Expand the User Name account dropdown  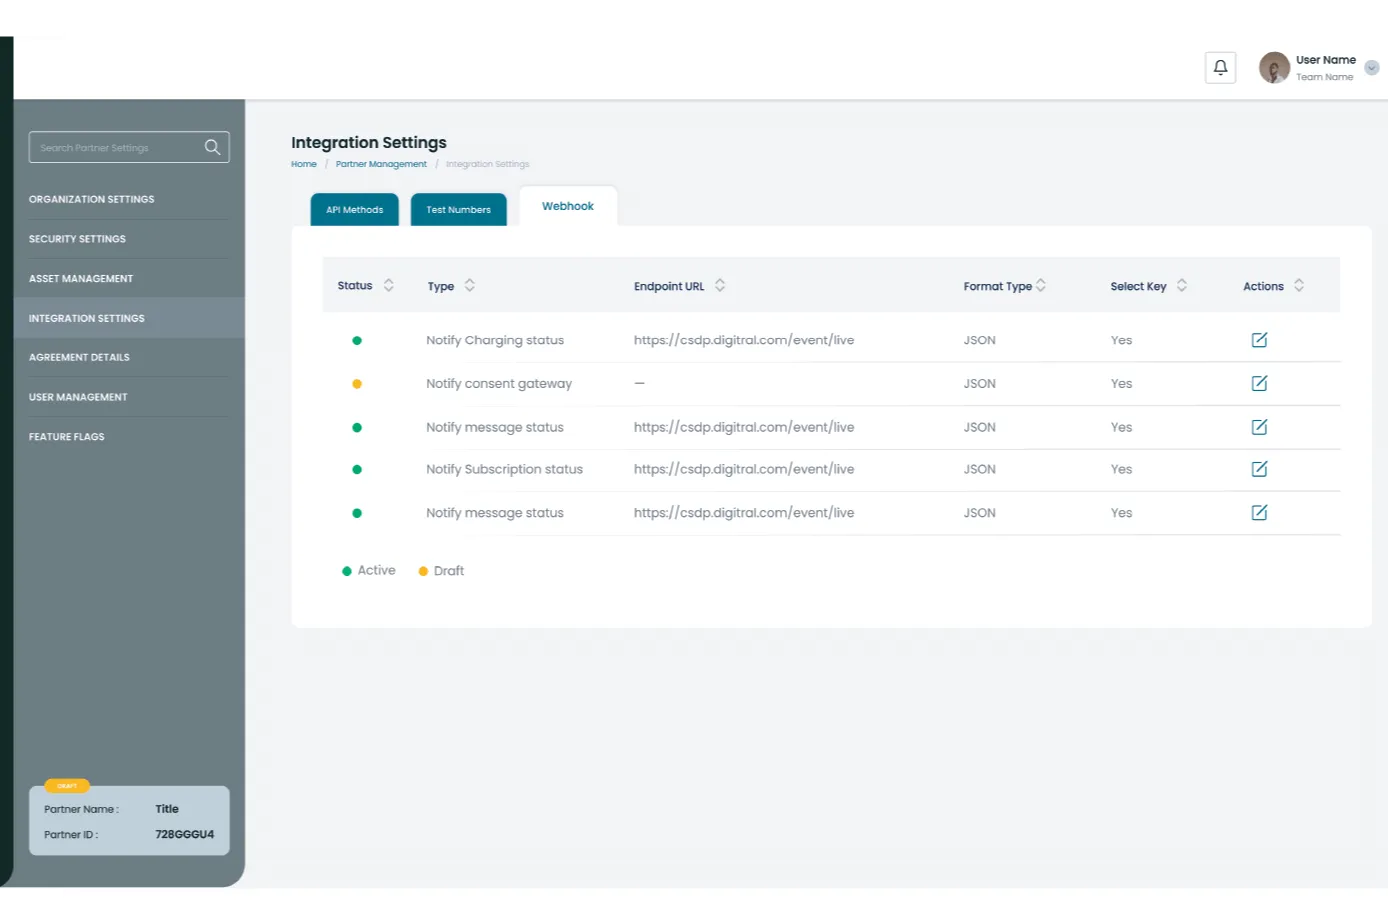(1372, 68)
